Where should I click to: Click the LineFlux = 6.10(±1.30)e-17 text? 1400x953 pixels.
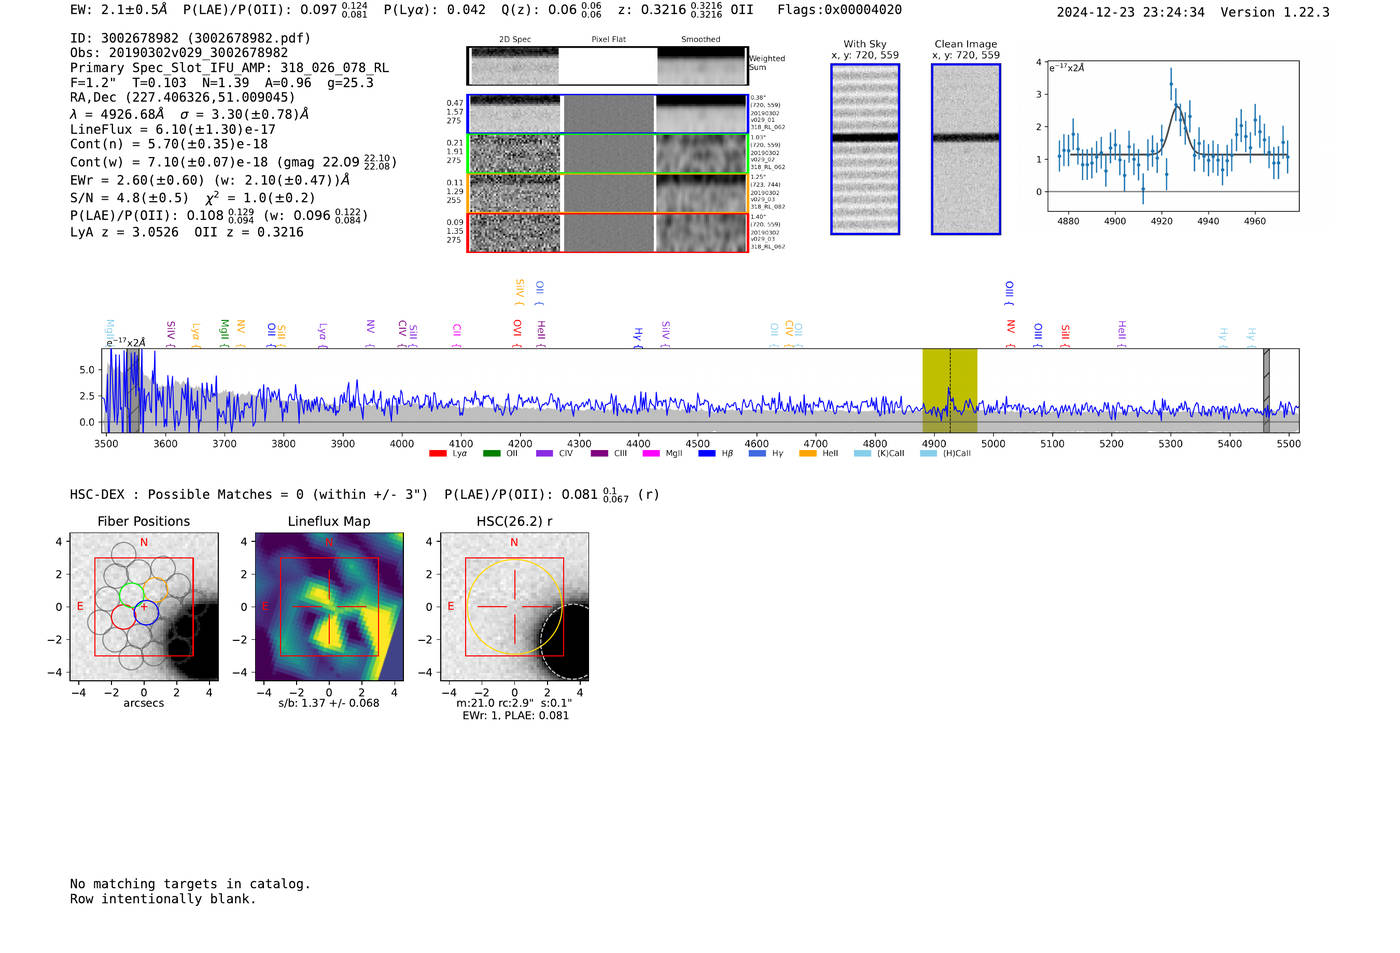click(173, 129)
